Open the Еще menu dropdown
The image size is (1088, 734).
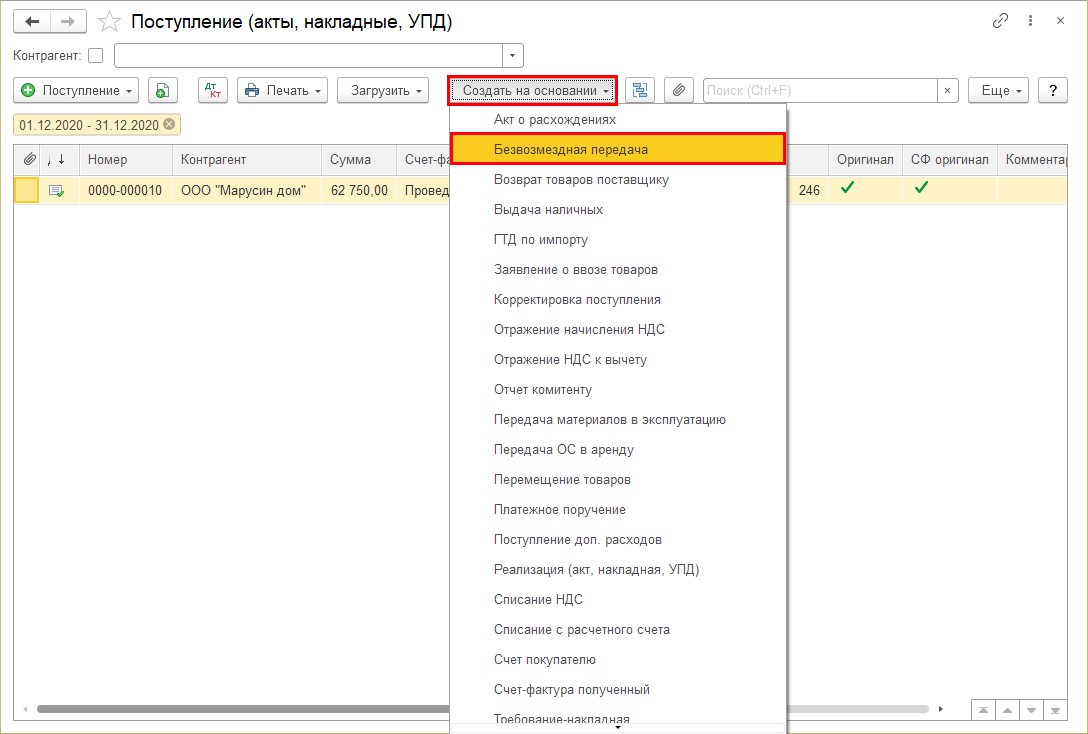coord(998,90)
